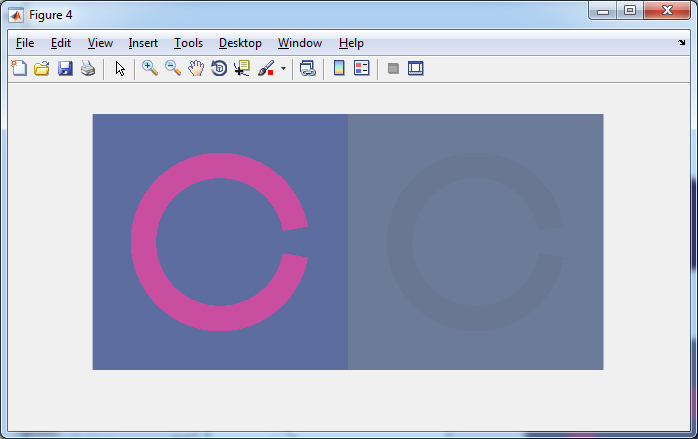The image size is (698, 439).
Task: Dock the figure using the corner arrow
Action: click(682, 43)
